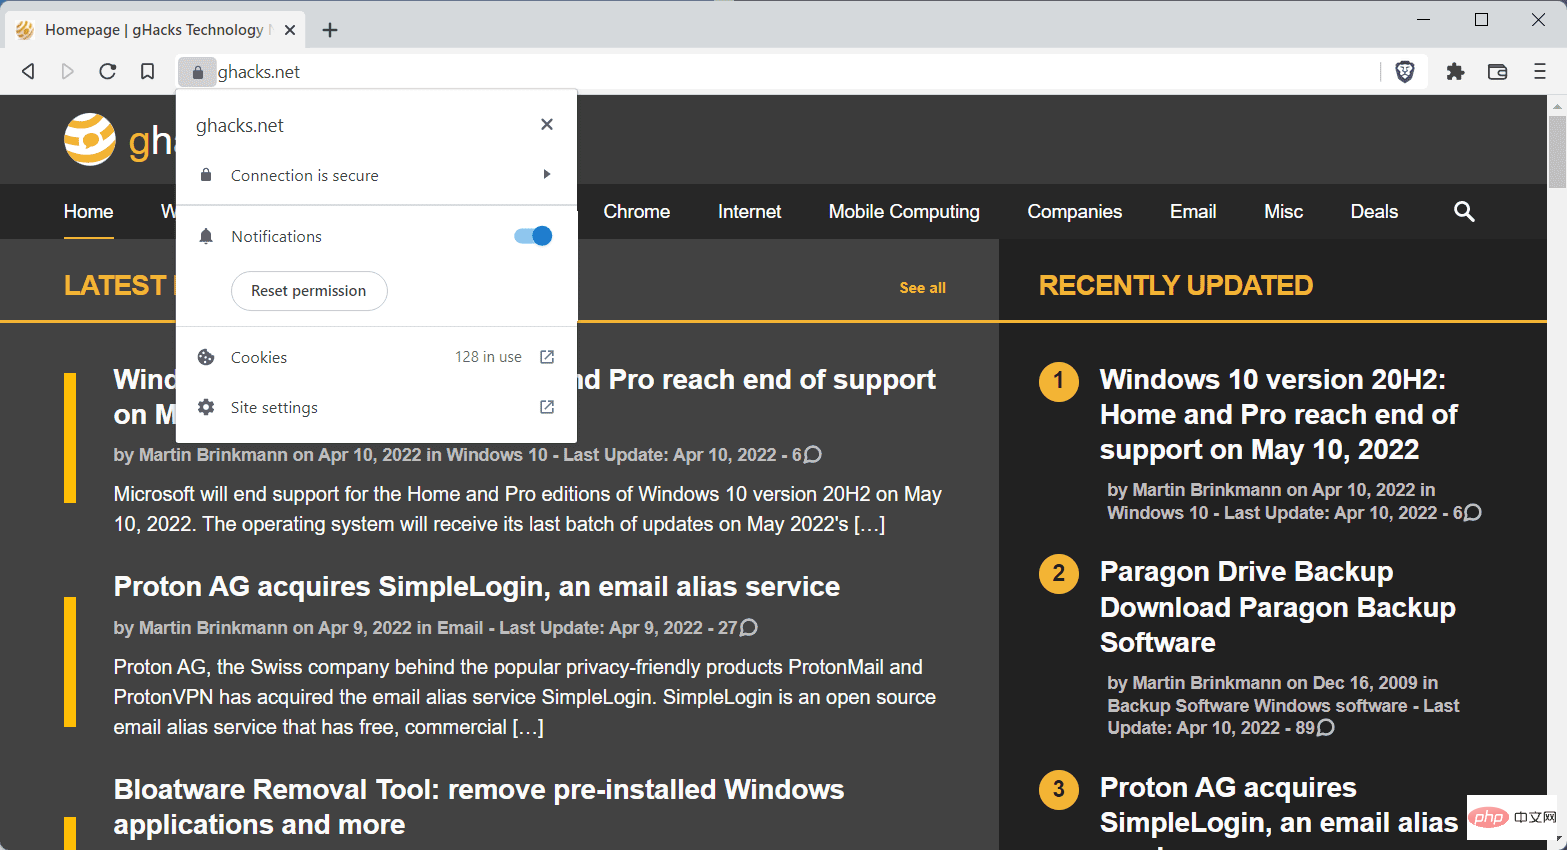This screenshot has width=1567, height=850.
Task: Open the extensions puzzle icon
Action: [x=1455, y=71]
